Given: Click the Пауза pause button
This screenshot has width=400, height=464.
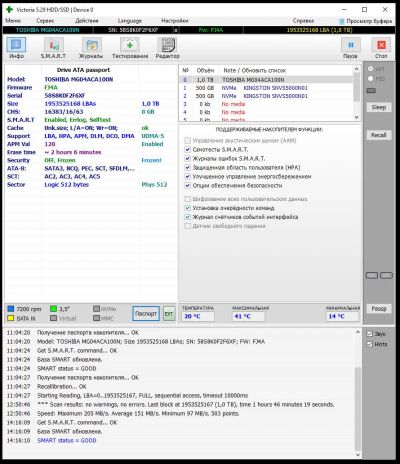Looking at the screenshot, I should click(x=350, y=48).
